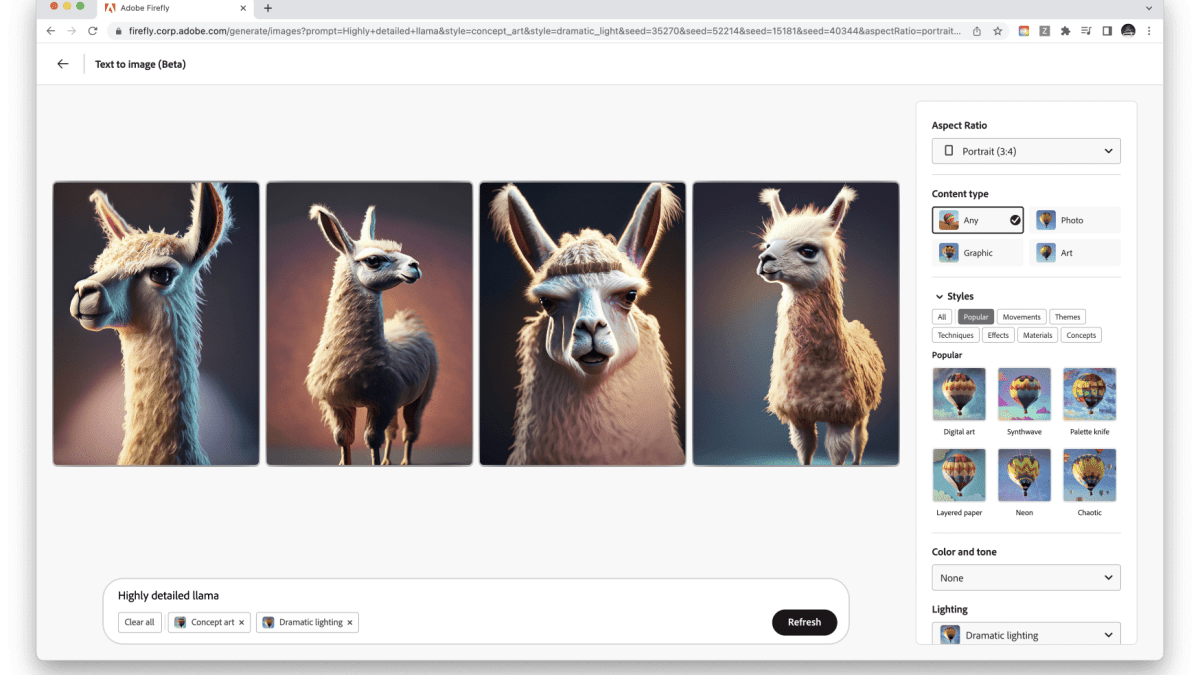Reload the page with browser refresh icon

pos(93,31)
